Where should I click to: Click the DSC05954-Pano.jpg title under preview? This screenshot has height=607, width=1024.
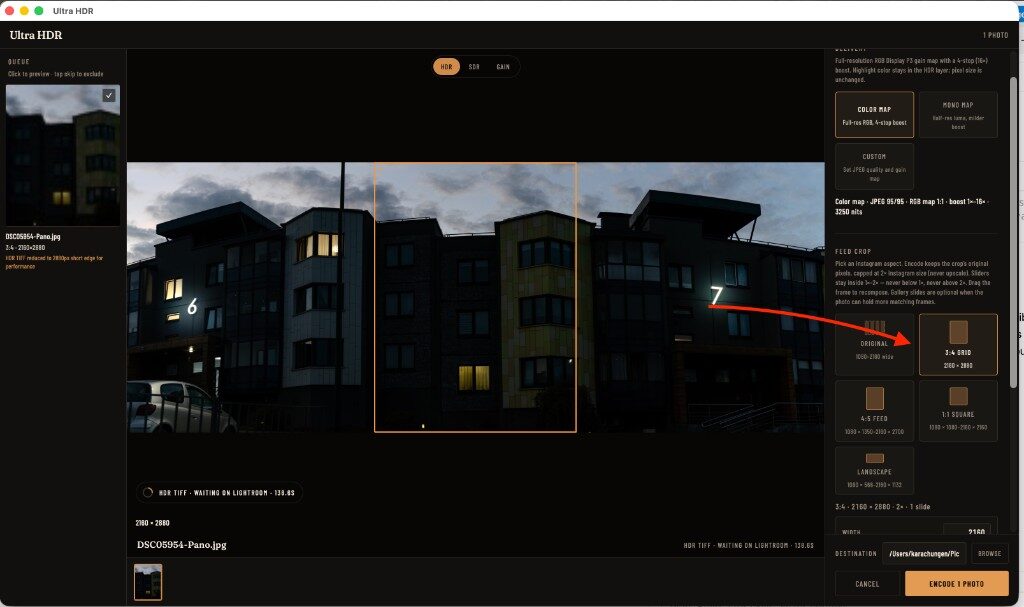click(x=182, y=544)
